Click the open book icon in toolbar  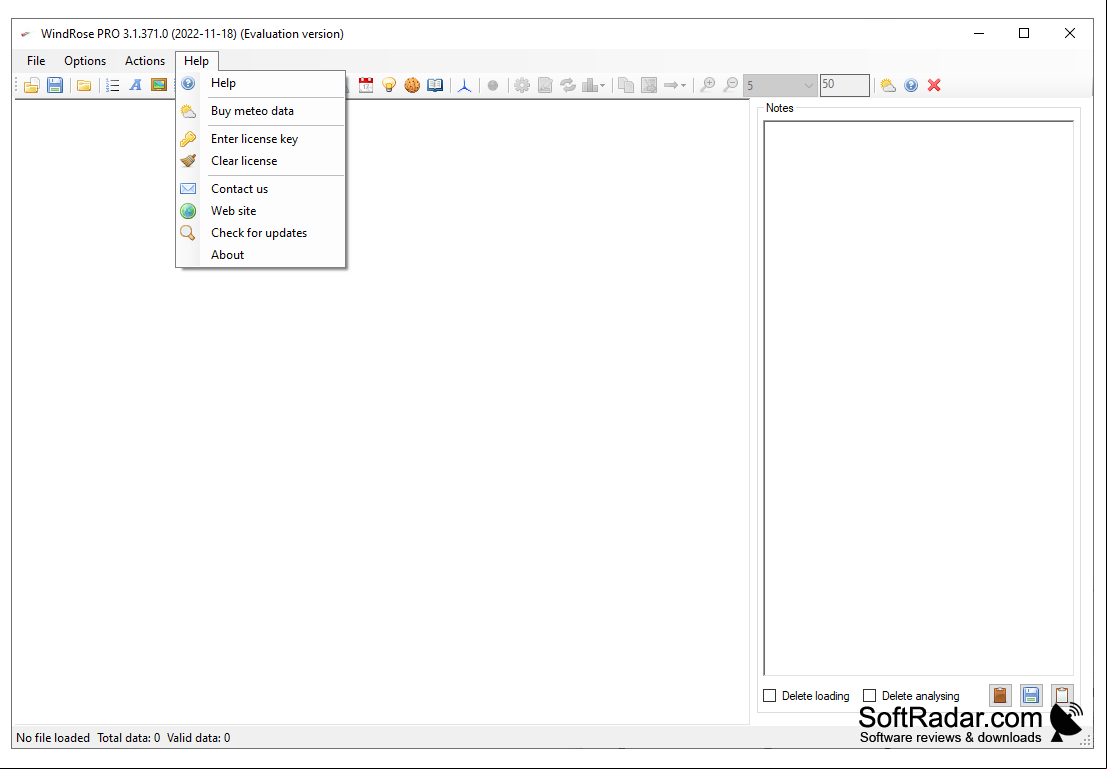click(436, 85)
